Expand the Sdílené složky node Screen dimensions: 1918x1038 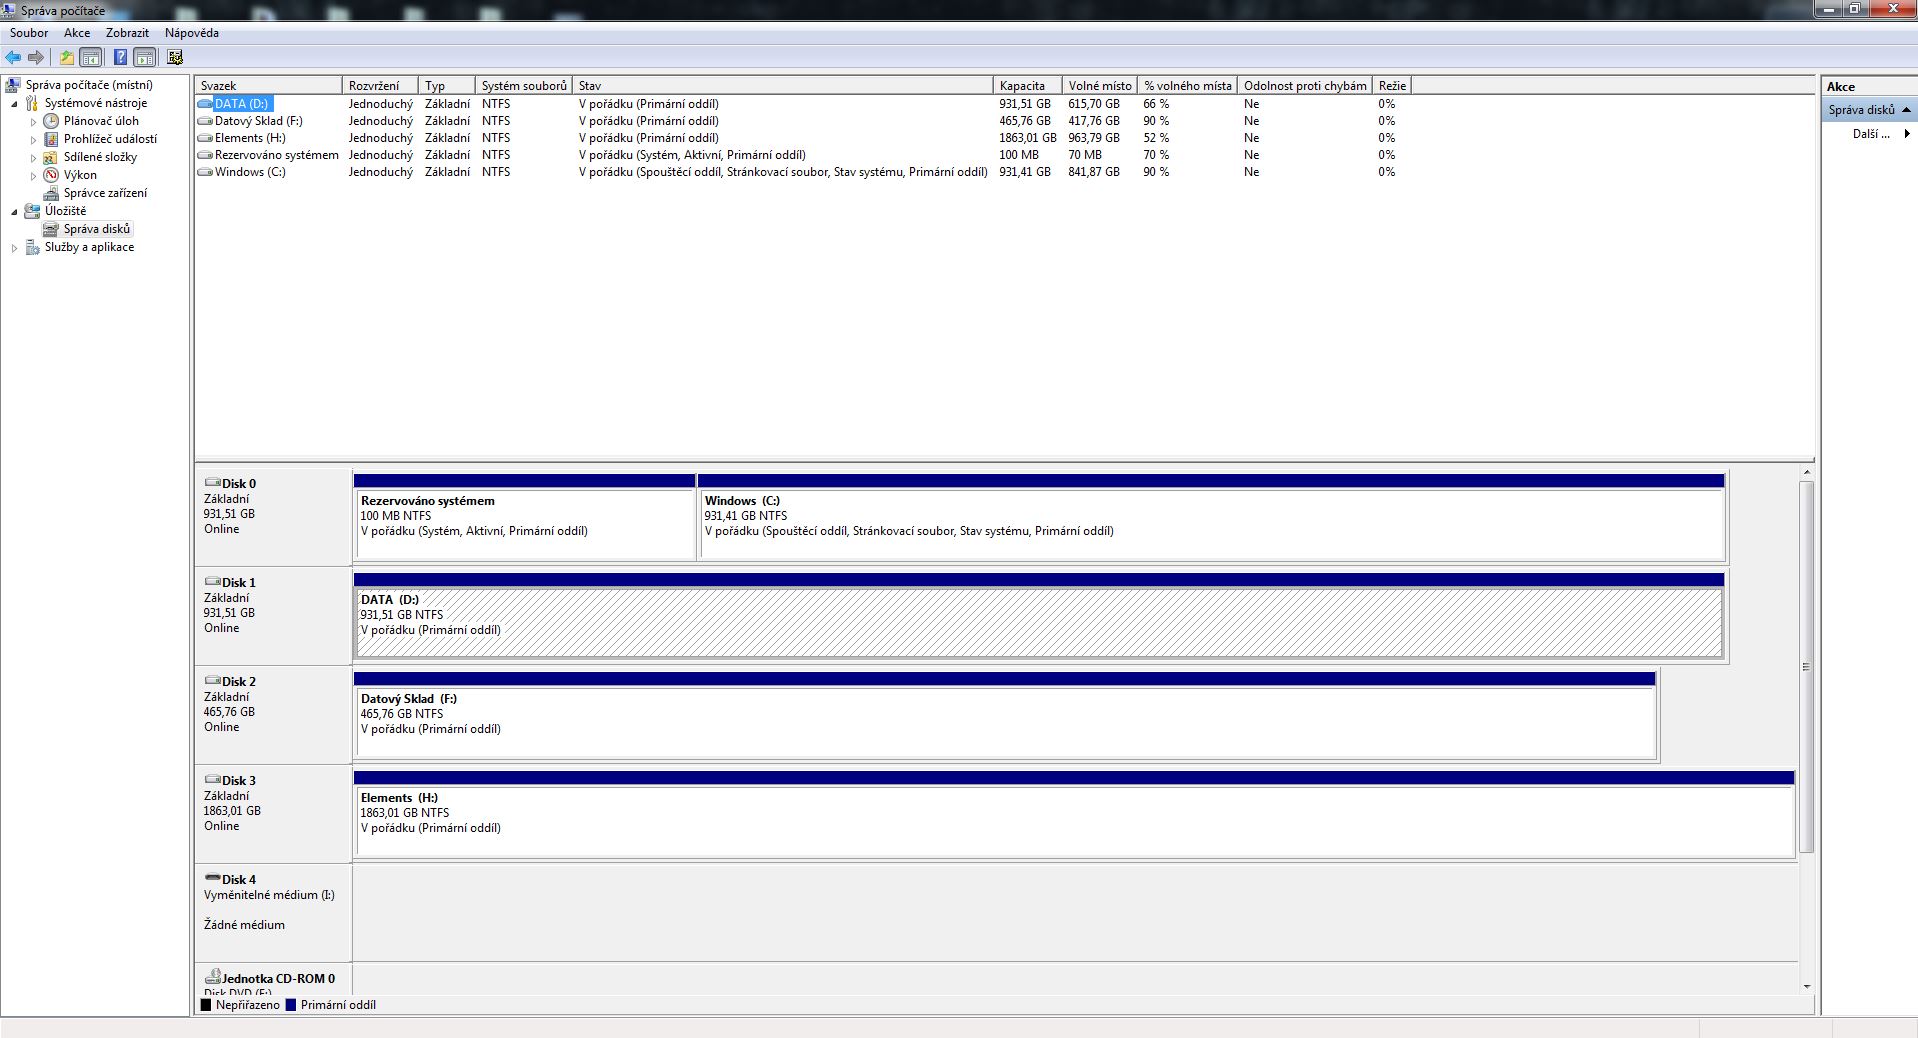[33, 158]
